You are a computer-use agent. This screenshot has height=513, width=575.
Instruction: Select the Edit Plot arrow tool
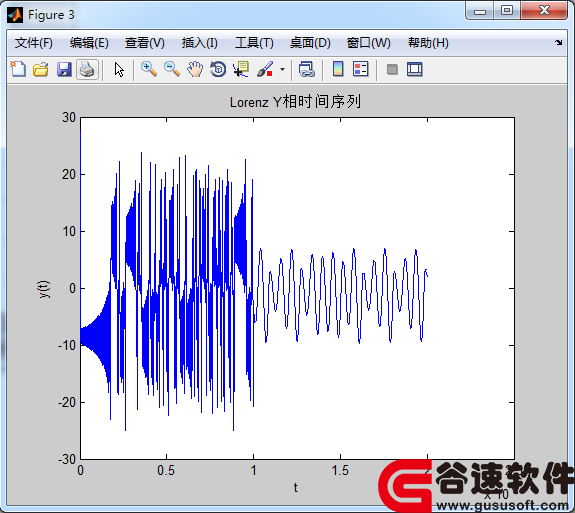coord(119,69)
